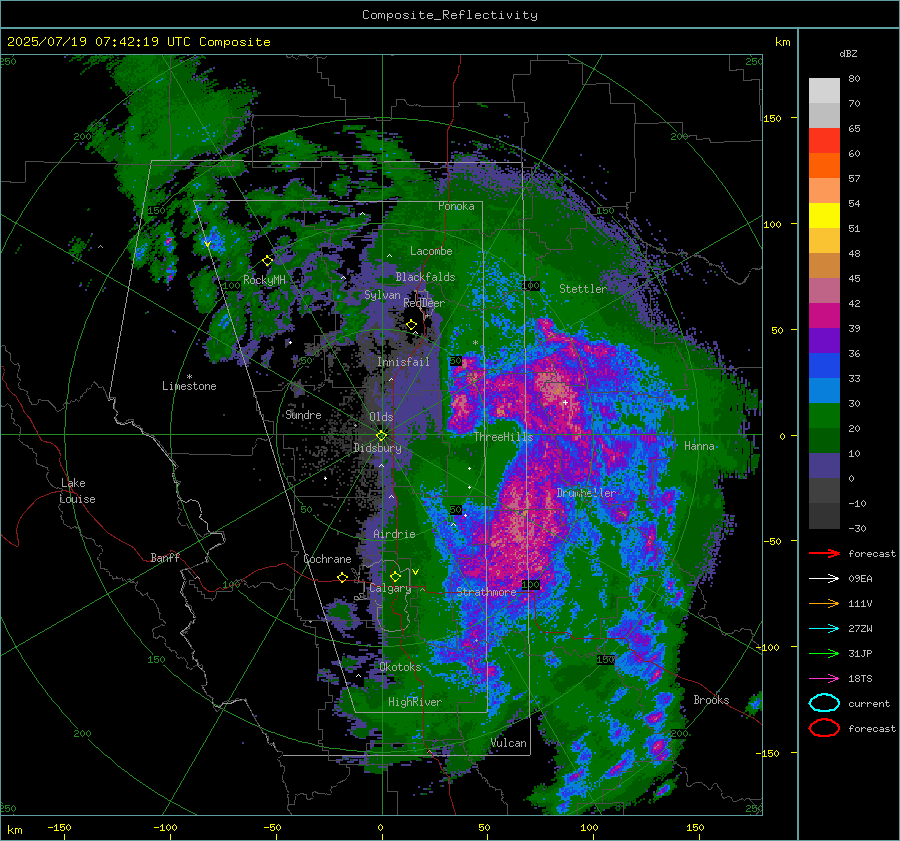
Task: Click the Composite_Reflectivity title
Action: click(x=449, y=15)
